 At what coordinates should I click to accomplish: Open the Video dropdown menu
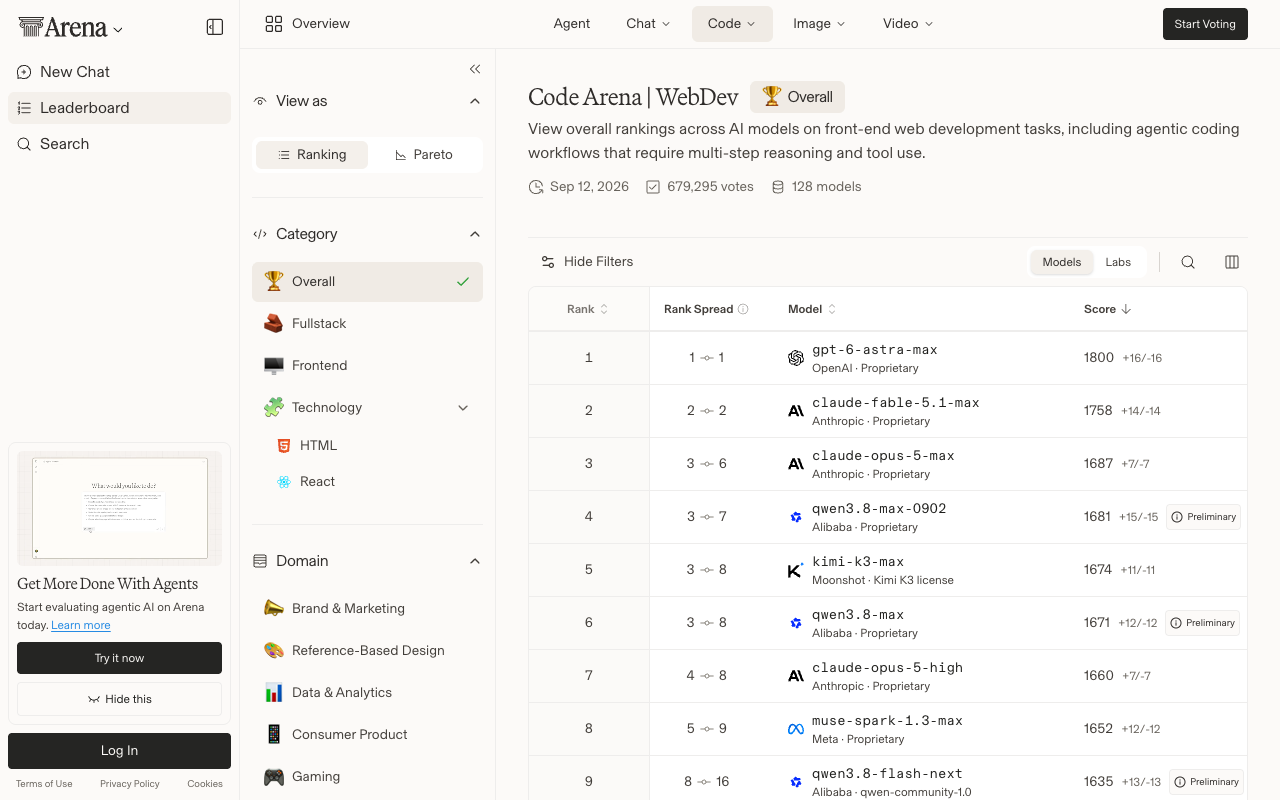[908, 24]
